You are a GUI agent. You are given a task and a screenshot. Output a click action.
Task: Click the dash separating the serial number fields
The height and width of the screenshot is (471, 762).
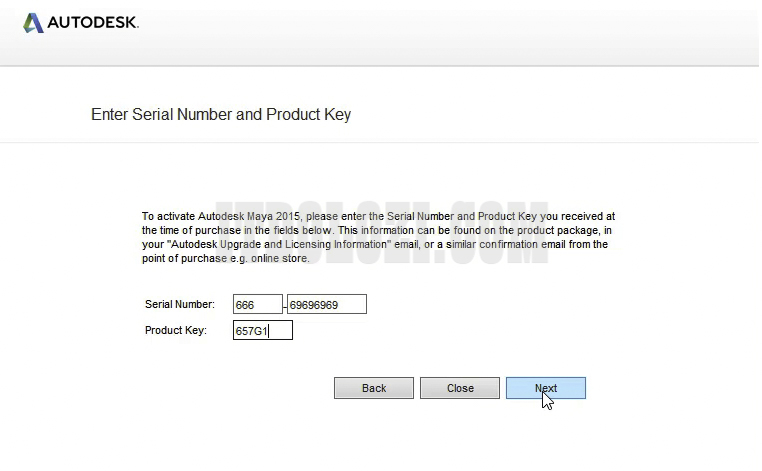tap(285, 304)
